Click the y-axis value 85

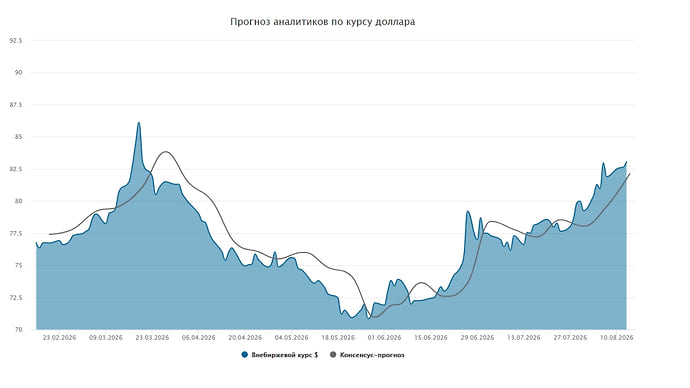click(x=19, y=137)
